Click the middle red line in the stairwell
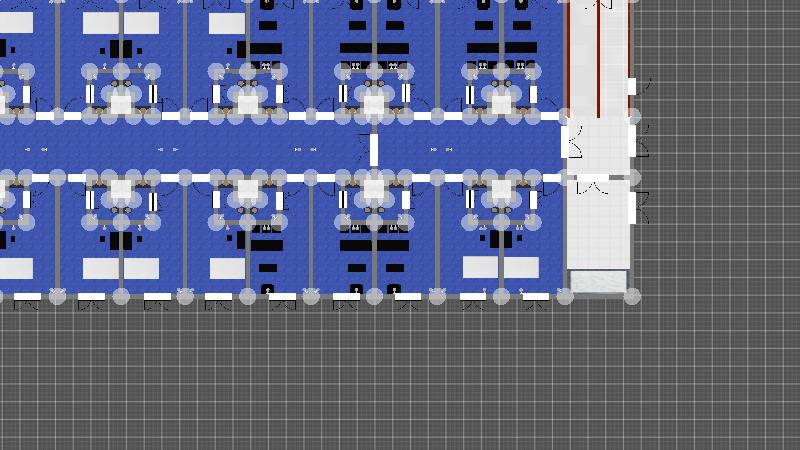The width and height of the screenshot is (800, 450). (598, 55)
